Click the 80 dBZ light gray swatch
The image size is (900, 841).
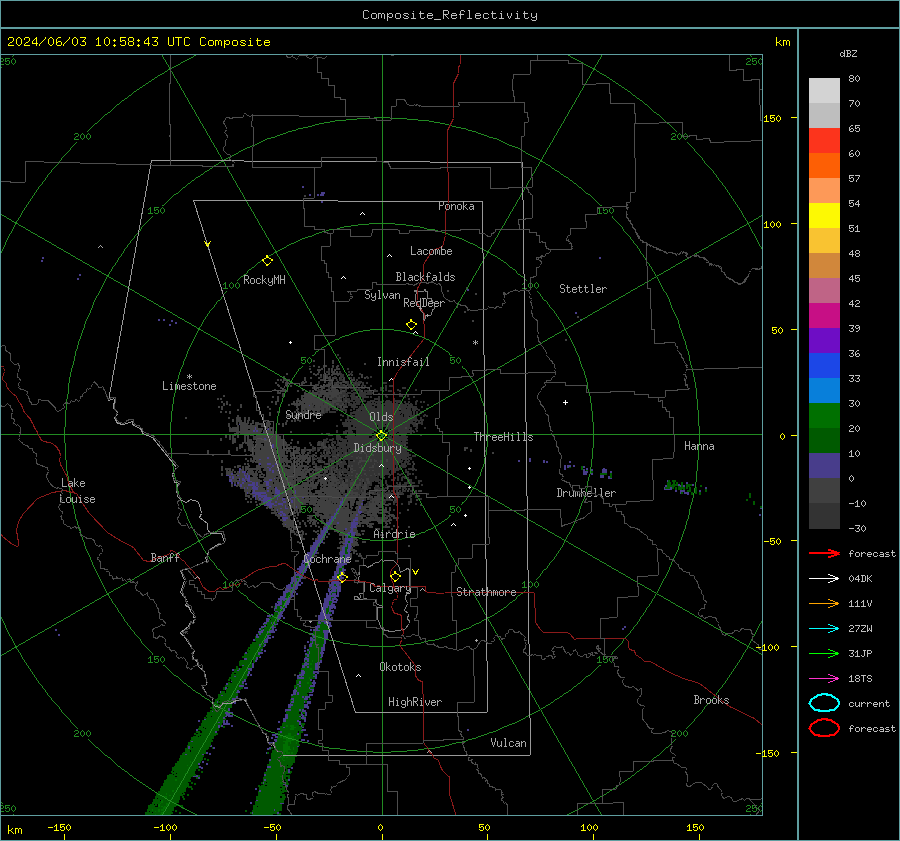pos(824,90)
